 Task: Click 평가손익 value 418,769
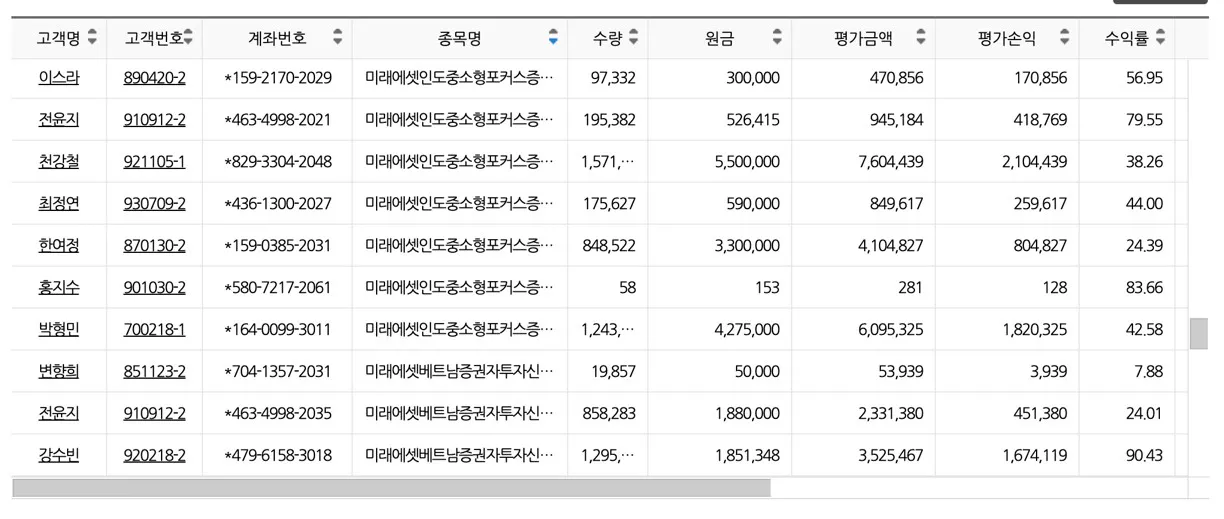[1040, 119]
